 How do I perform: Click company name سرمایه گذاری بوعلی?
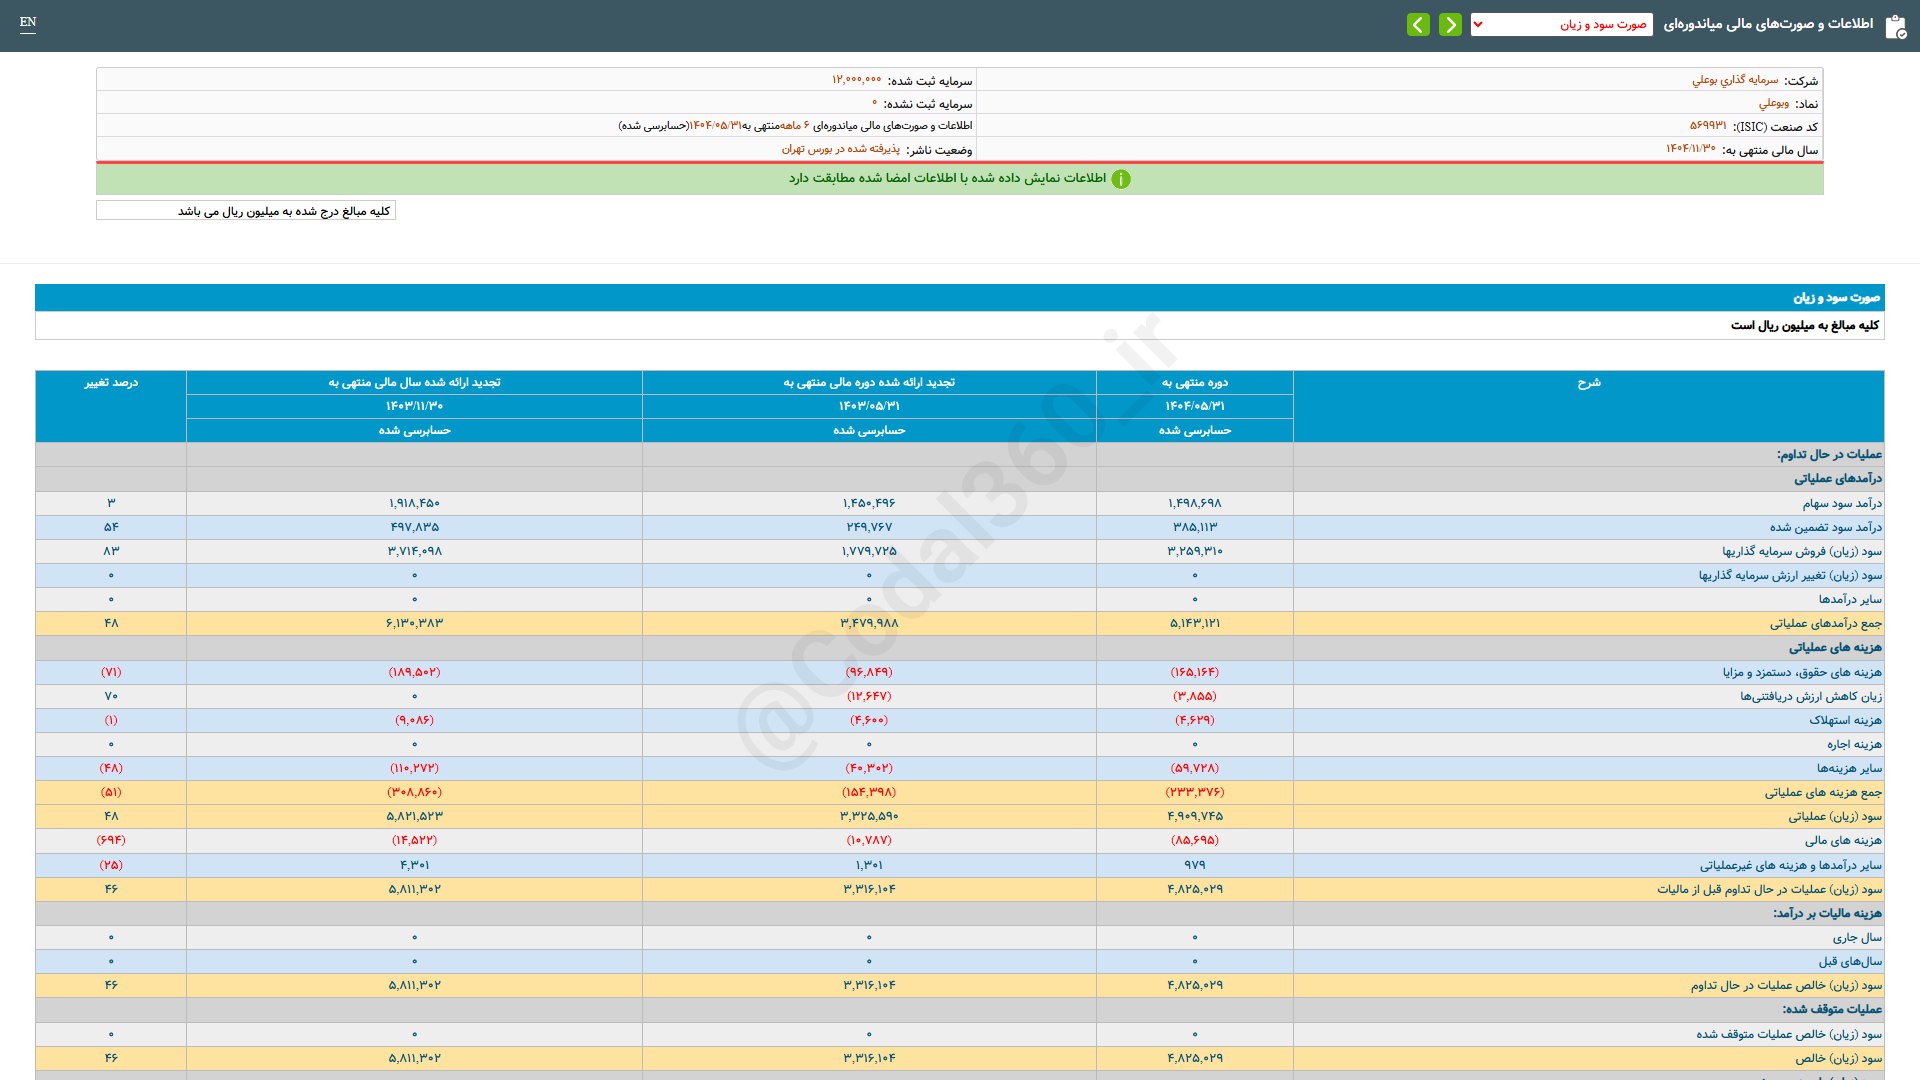(x=1735, y=80)
